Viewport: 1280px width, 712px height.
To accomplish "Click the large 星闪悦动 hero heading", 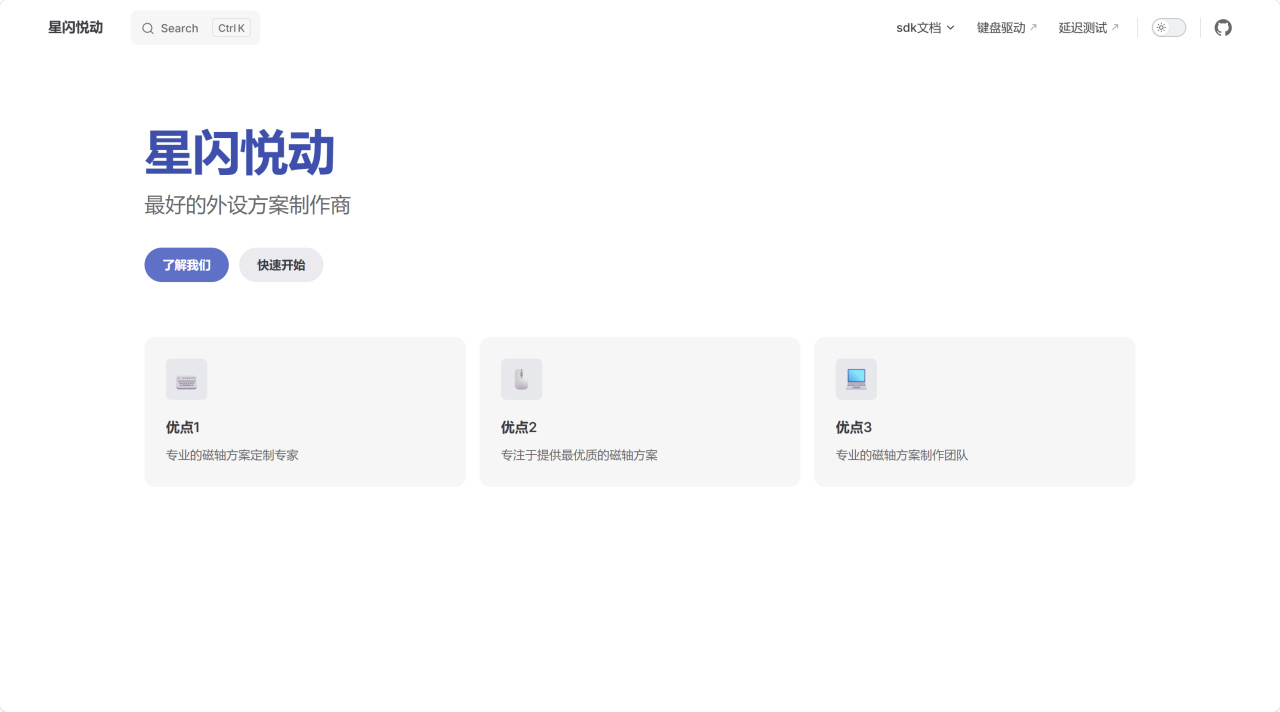I will (x=239, y=154).
